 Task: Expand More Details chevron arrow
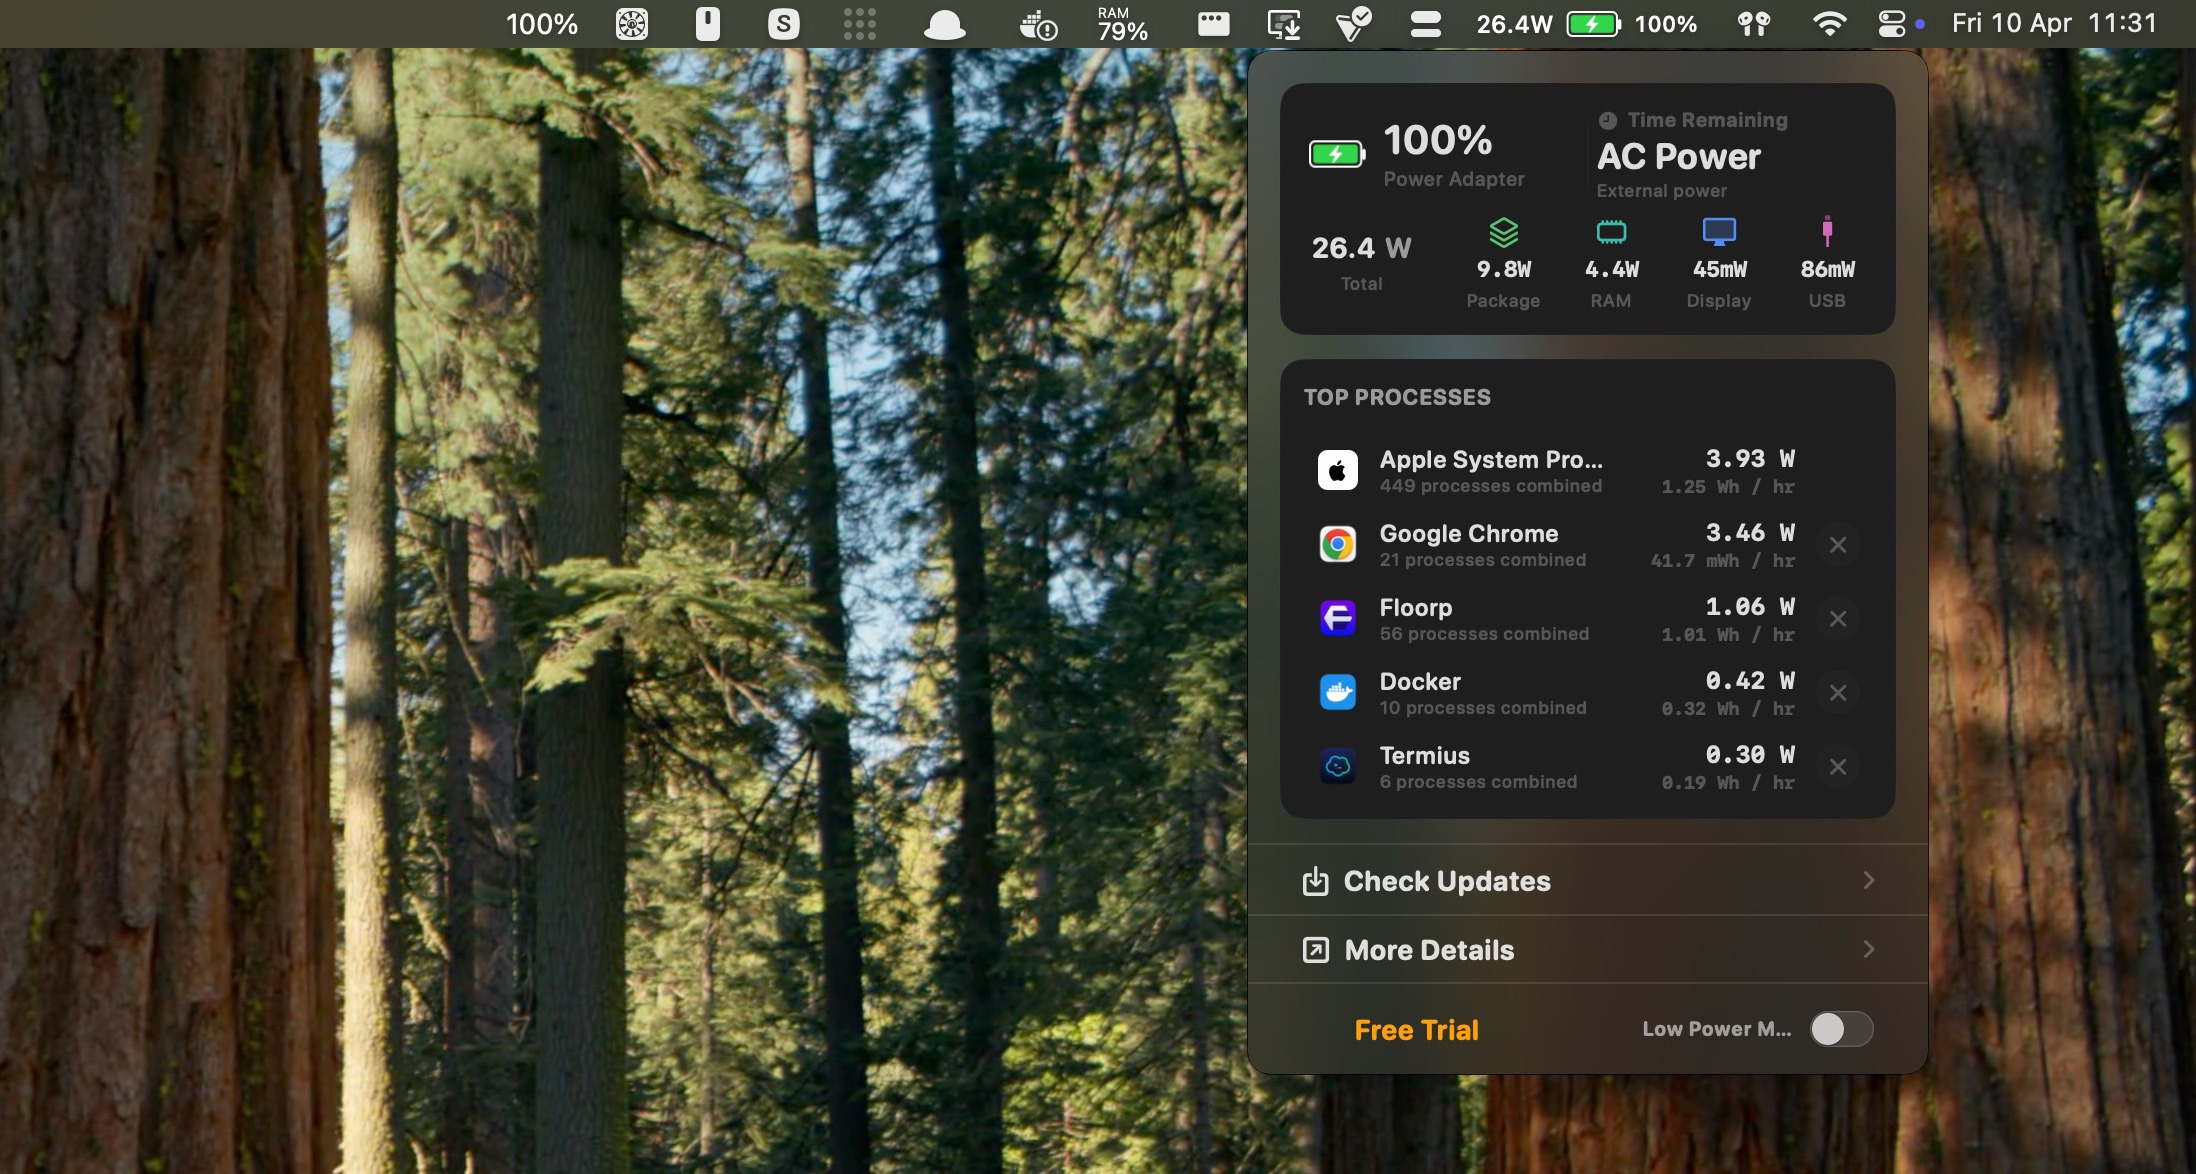click(1868, 949)
